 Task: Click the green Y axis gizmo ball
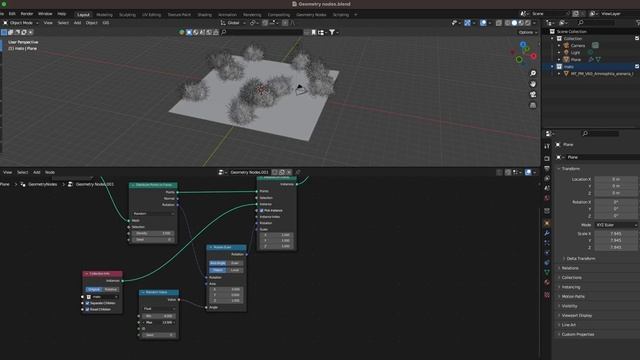point(519,60)
